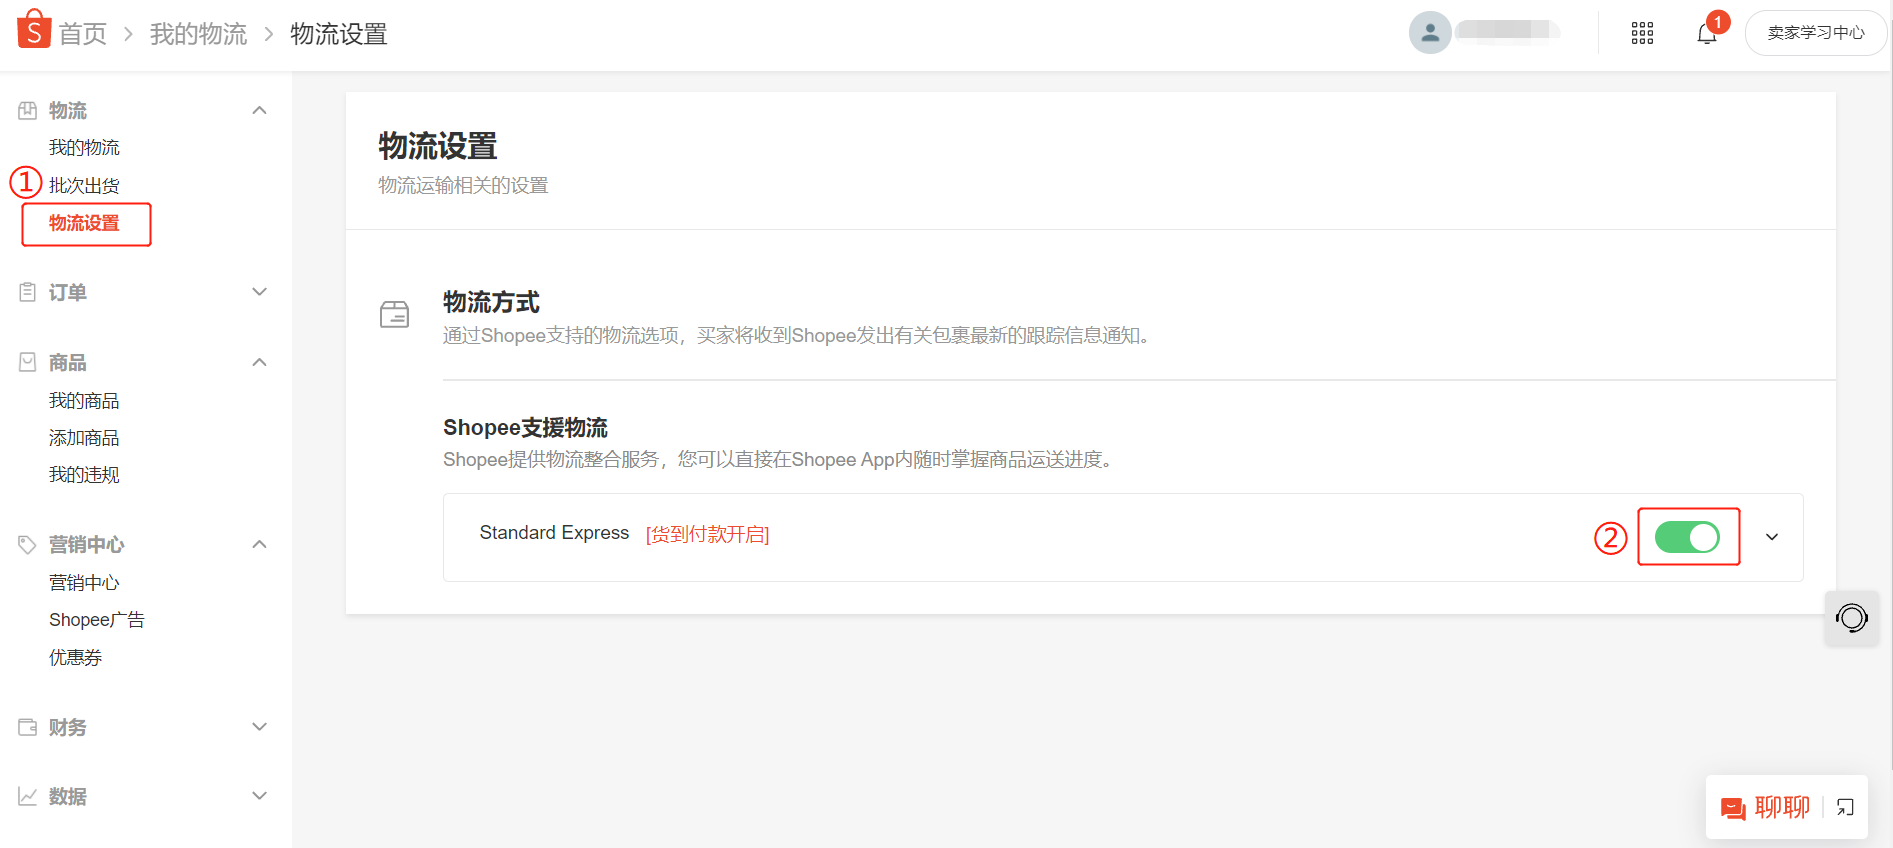This screenshot has width=1893, height=848.
Task: Click the Standard Express label
Action: 554,533
